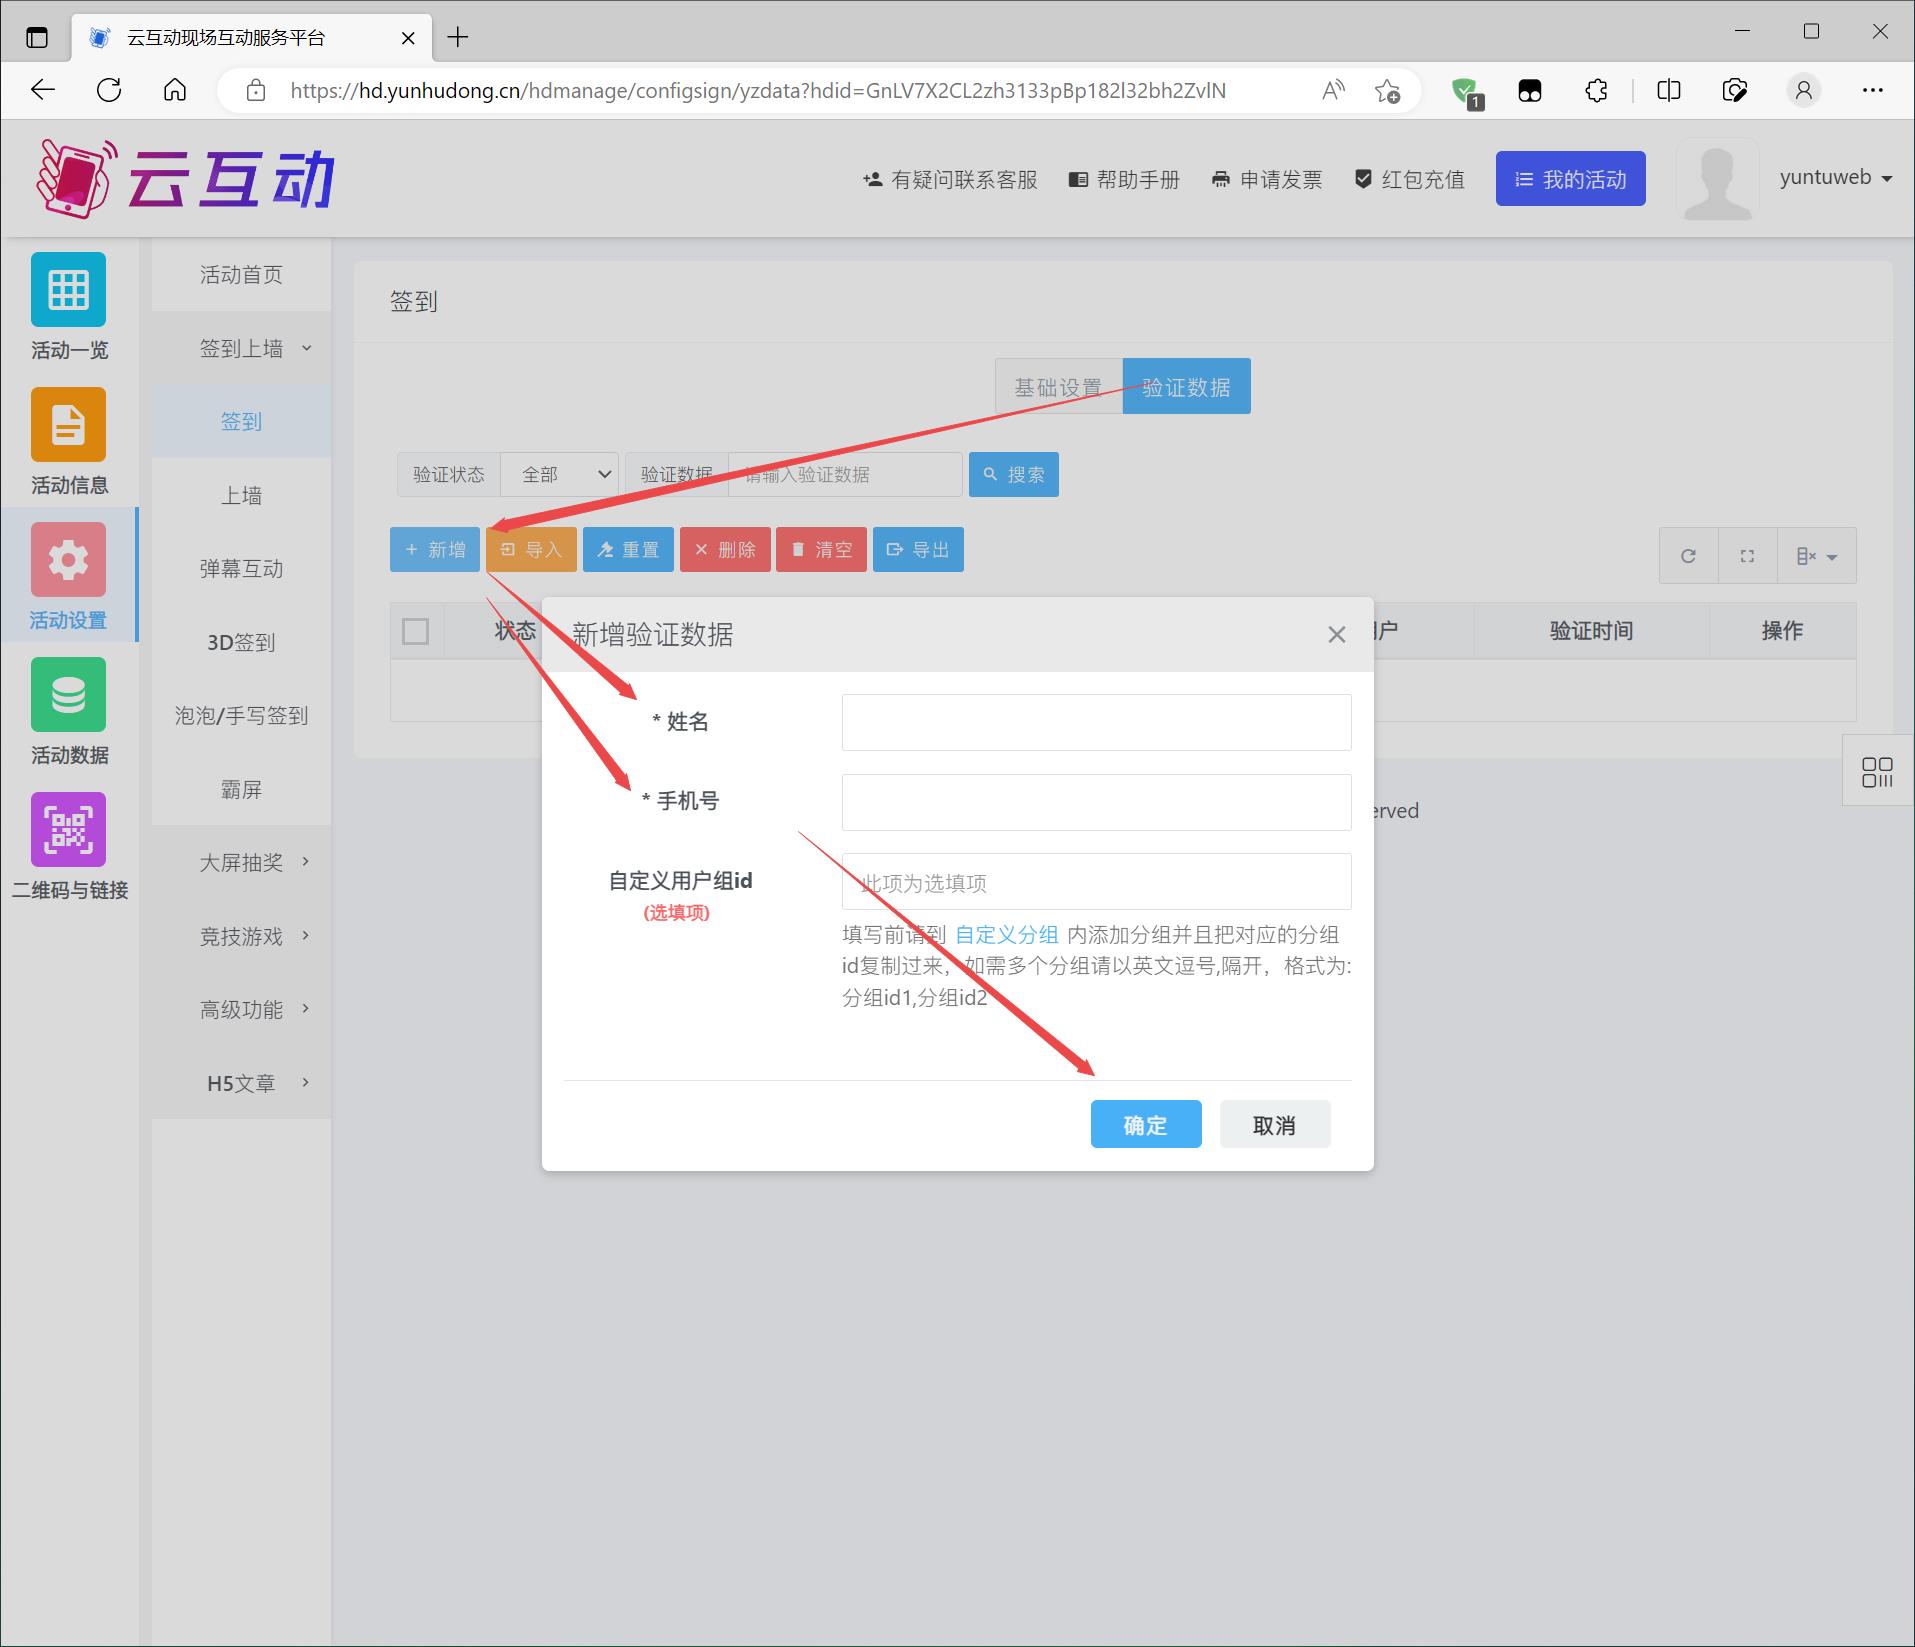Viewport: 1915px width, 1647px height.
Task: Open the 活动一览 grid icon
Action: tap(68, 290)
